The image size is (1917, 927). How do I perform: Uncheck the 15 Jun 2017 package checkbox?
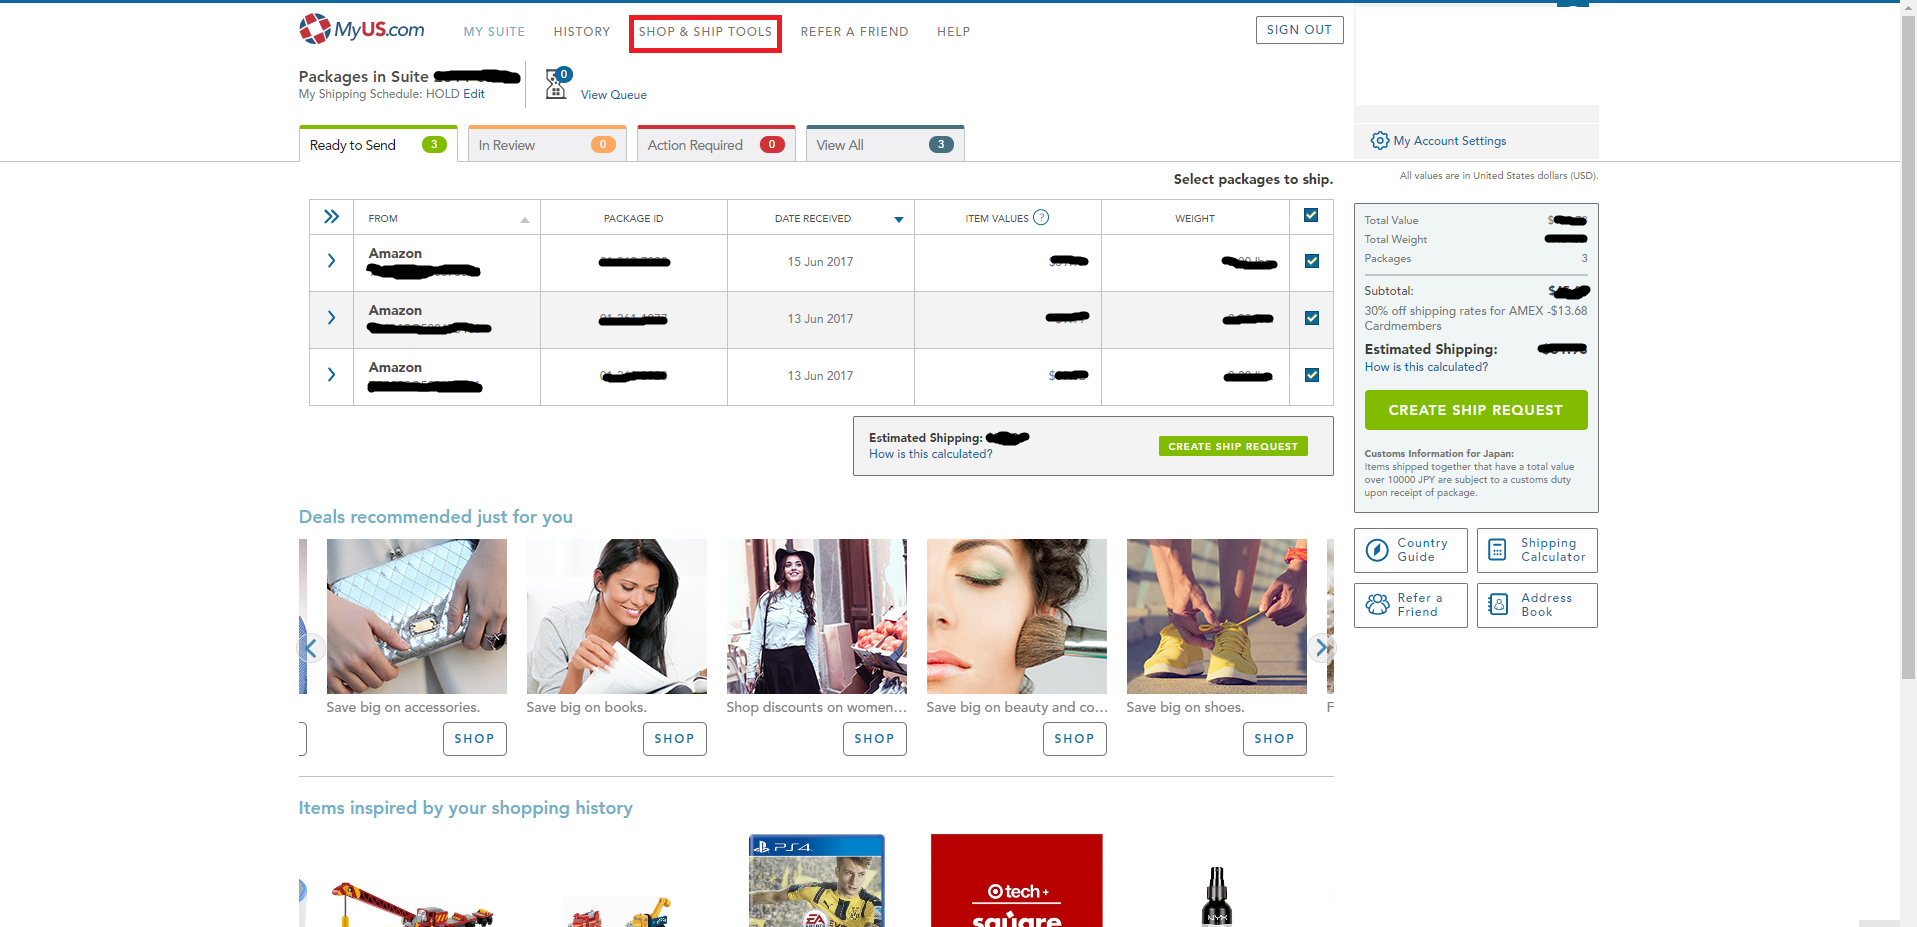tap(1311, 261)
